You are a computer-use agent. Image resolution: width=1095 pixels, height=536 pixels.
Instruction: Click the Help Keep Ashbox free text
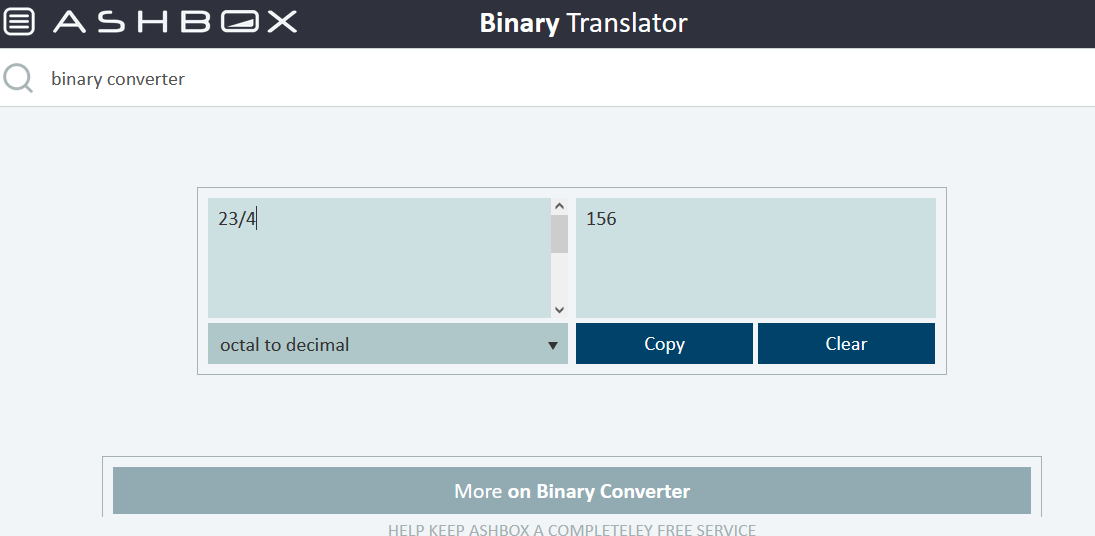pos(572,530)
